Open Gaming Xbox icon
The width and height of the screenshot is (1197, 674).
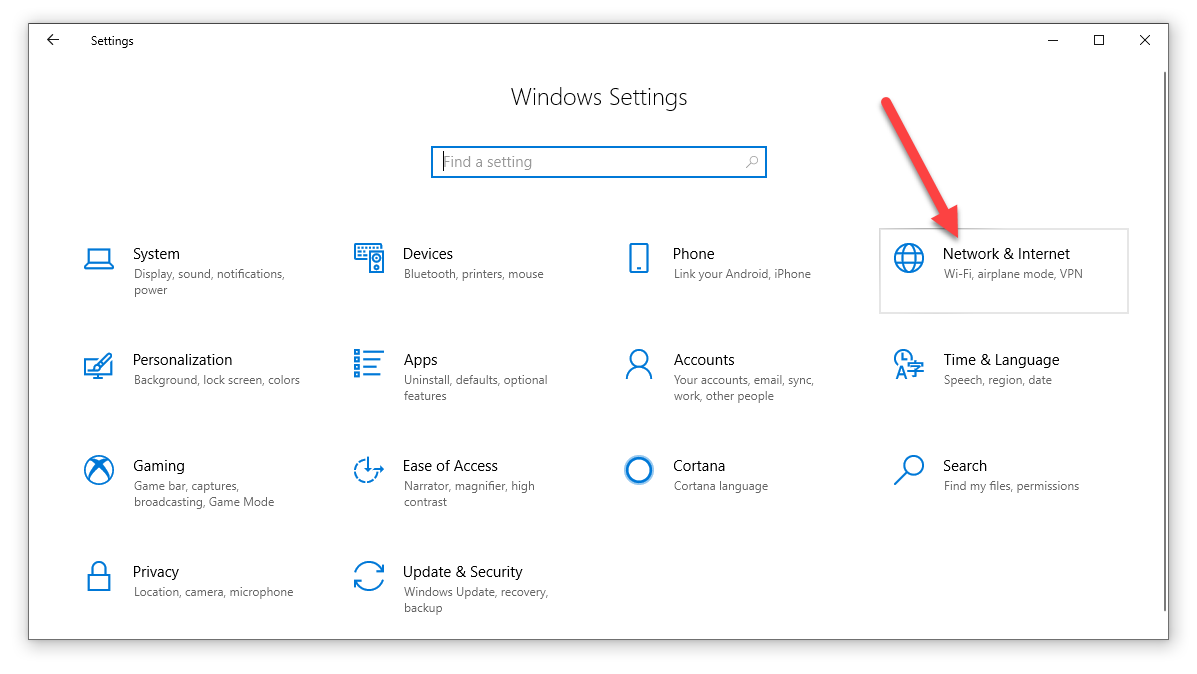pos(98,470)
